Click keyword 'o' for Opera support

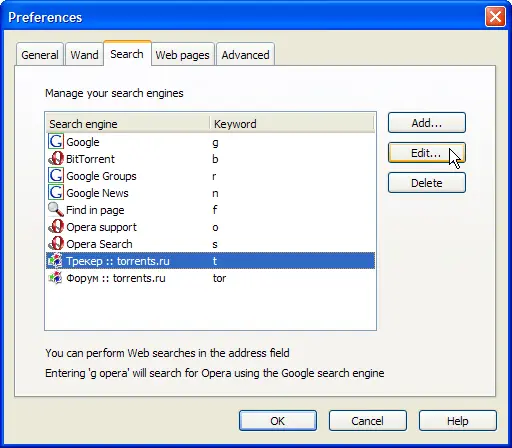coord(215,227)
